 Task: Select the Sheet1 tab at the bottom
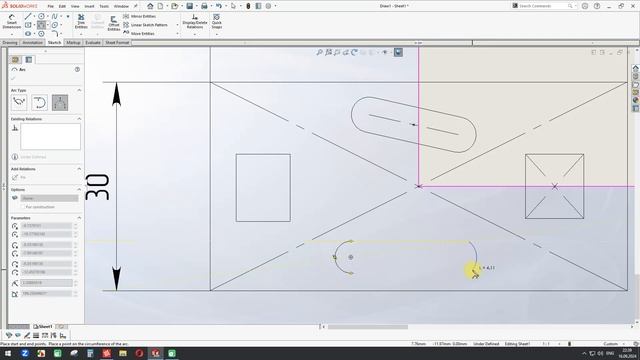pyautogui.click(x=43, y=327)
